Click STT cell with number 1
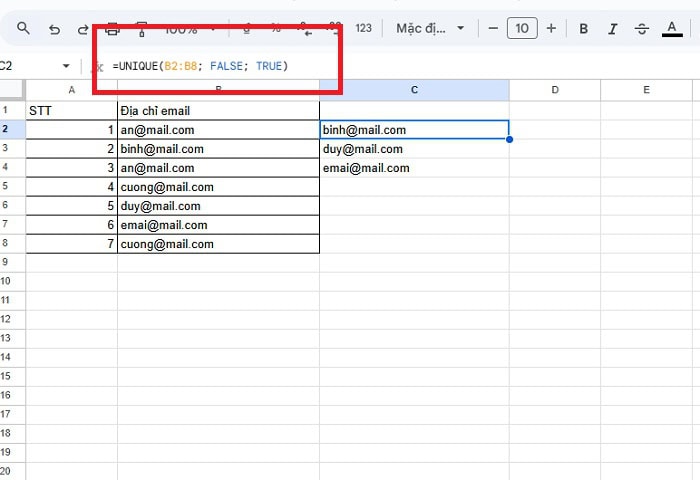Viewport: 700px width, 480px height. click(71, 130)
